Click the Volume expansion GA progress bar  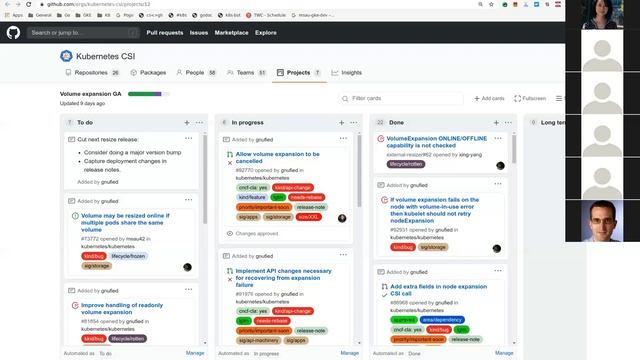tap(148, 94)
